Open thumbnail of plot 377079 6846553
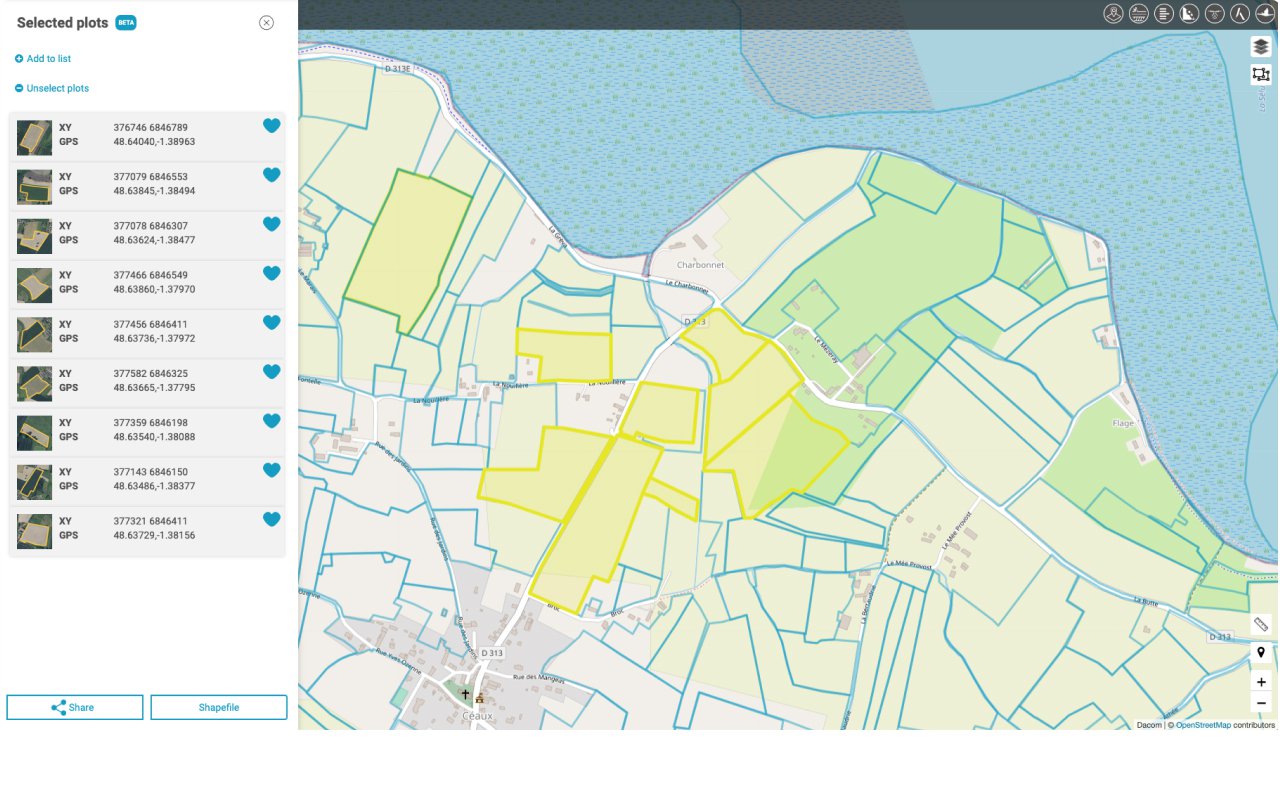This screenshot has height=800, width=1280. tap(34, 186)
